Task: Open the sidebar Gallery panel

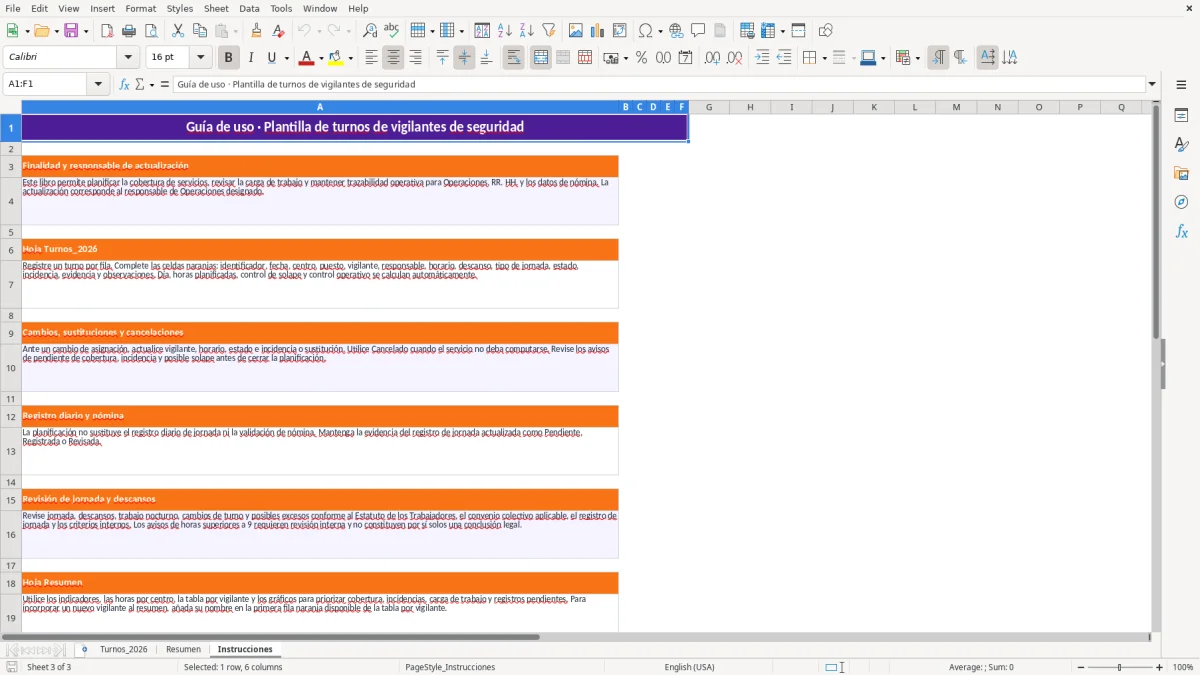Action: [1181, 173]
